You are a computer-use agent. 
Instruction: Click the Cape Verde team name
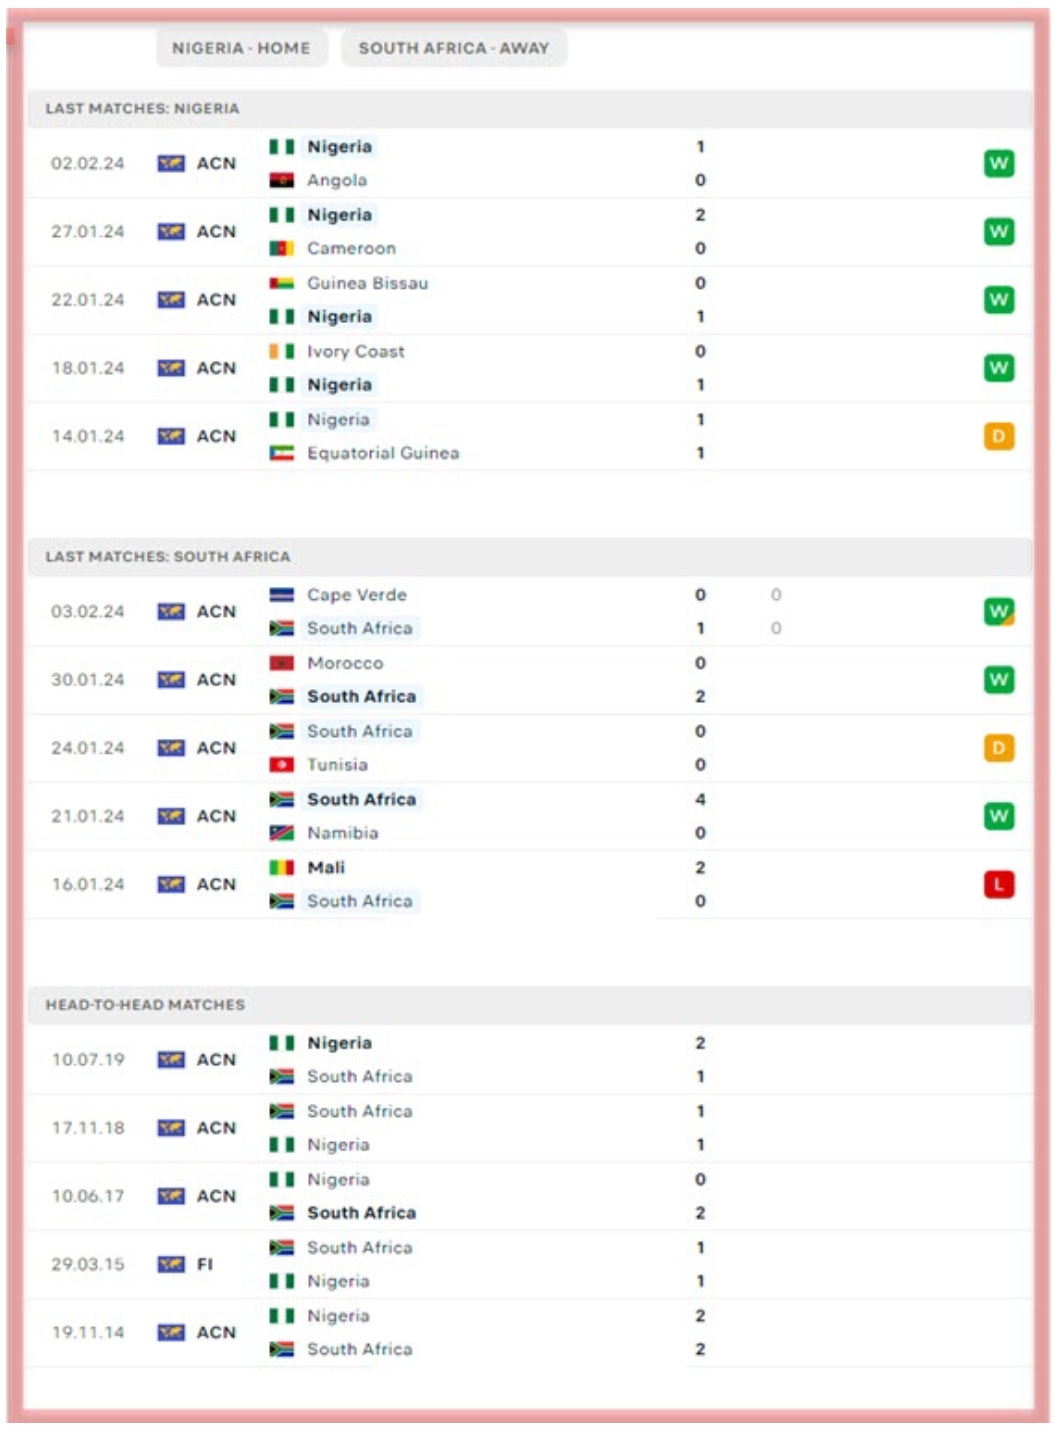(x=356, y=595)
